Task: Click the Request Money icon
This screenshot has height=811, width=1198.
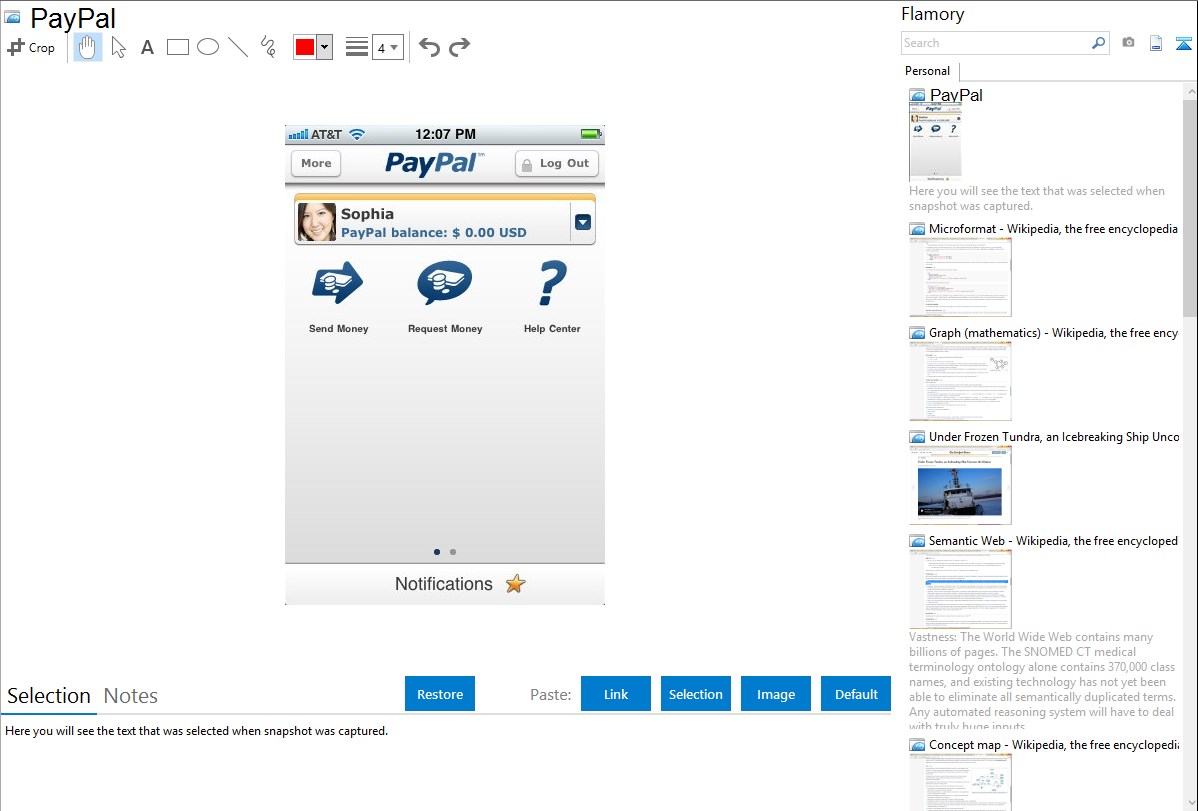Action: tap(445, 282)
